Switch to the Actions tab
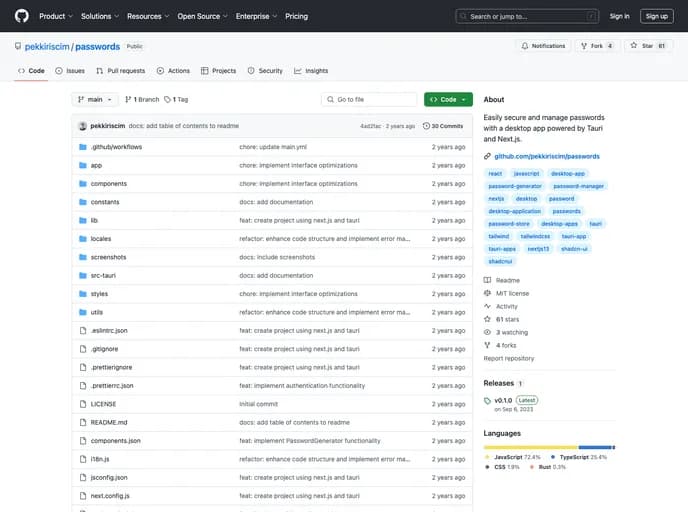This screenshot has width=688, height=512. pyautogui.click(x=173, y=71)
